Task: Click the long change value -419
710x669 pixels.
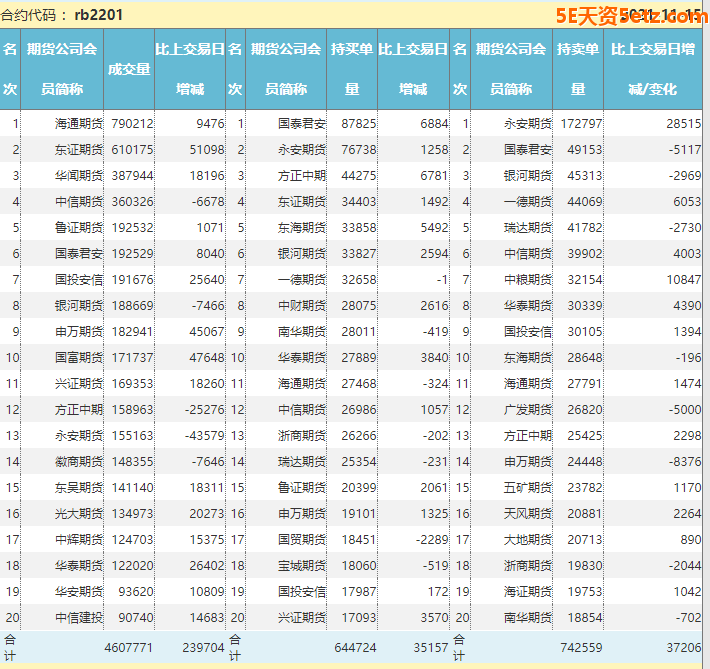Action: point(436,332)
